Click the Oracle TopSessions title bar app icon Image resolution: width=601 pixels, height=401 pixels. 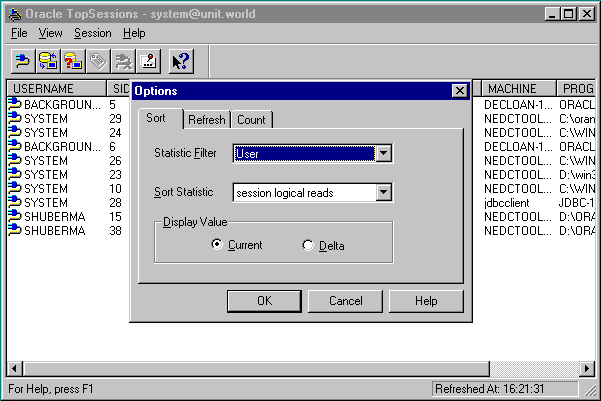[x=15, y=14]
